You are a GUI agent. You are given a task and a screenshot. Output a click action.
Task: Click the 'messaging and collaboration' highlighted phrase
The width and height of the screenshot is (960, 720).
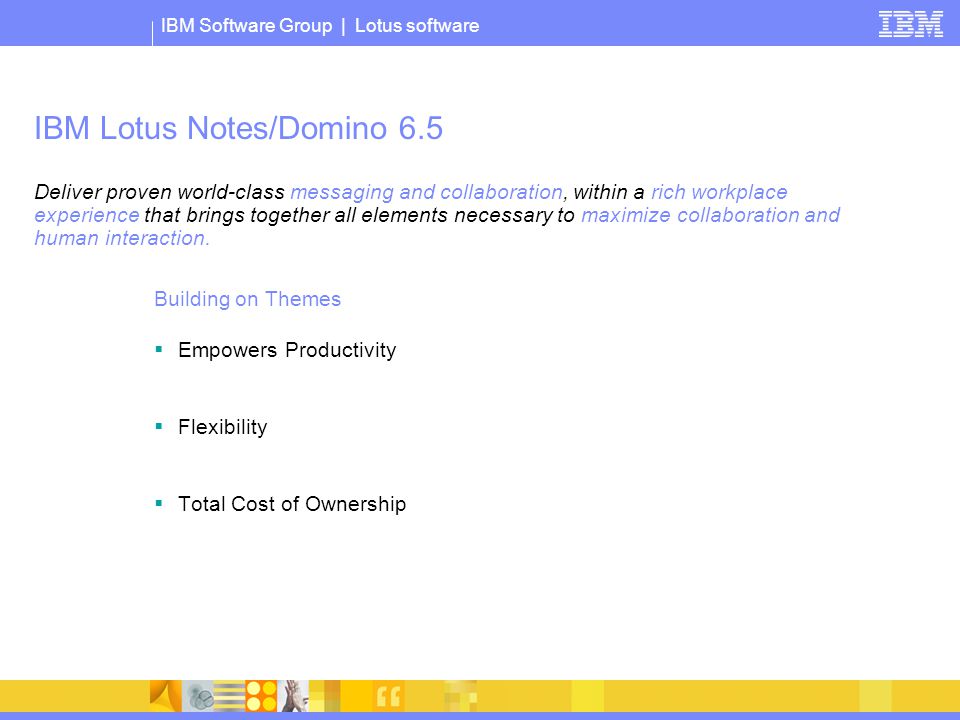426,192
